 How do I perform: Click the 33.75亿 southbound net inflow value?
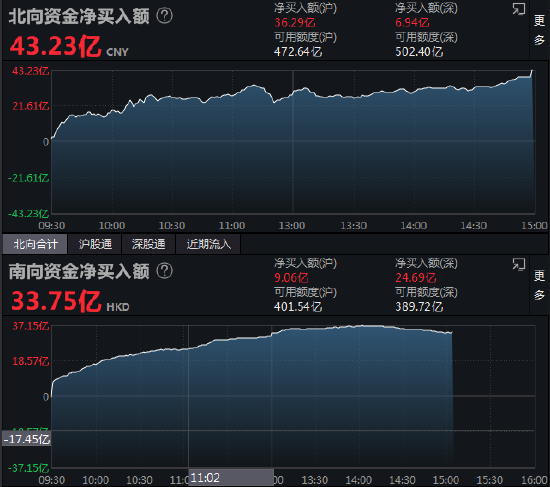(x=56, y=301)
